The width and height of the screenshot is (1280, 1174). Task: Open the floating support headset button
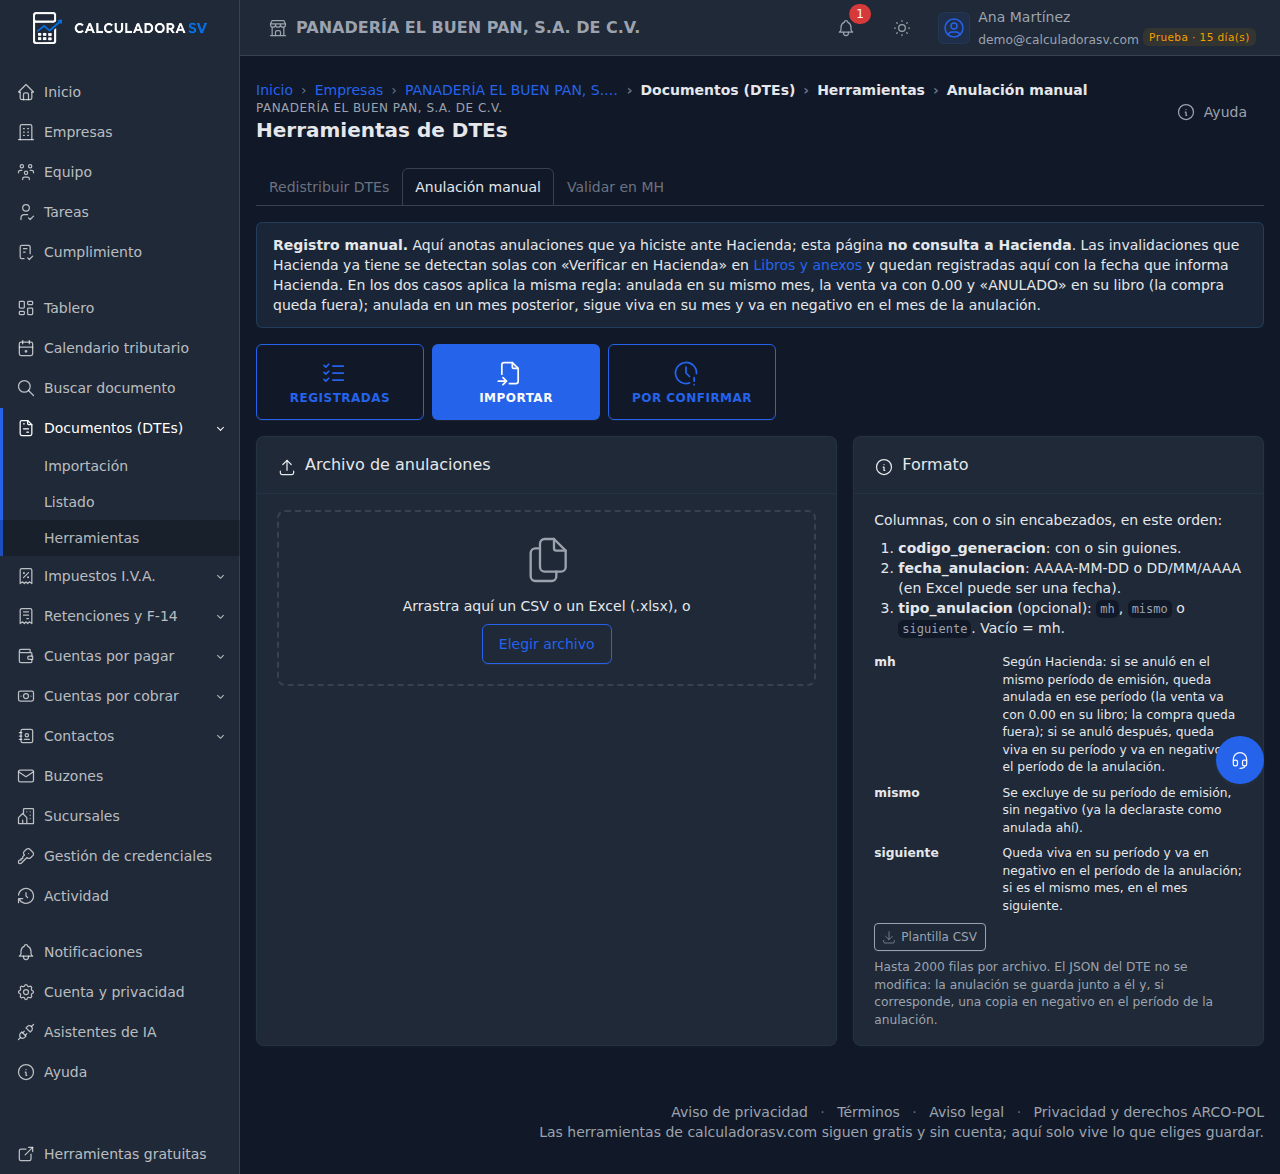(x=1240, y=761)
